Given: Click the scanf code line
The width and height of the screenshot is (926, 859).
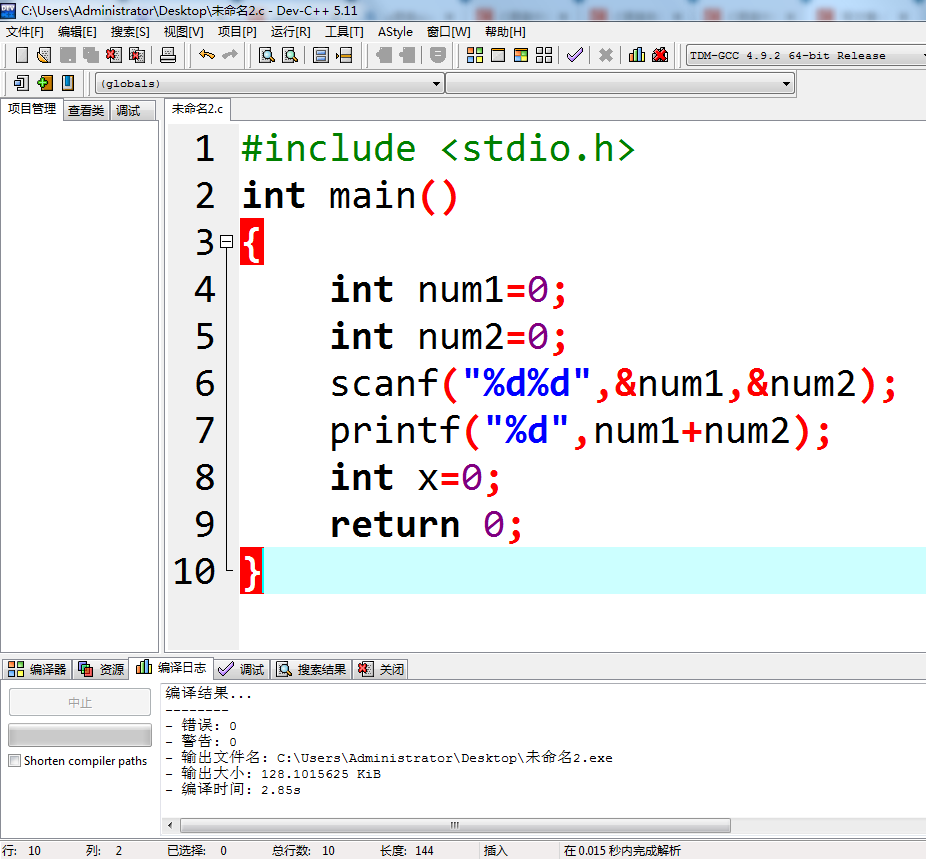Looking at the screenshot, I should tap(613, 384).
